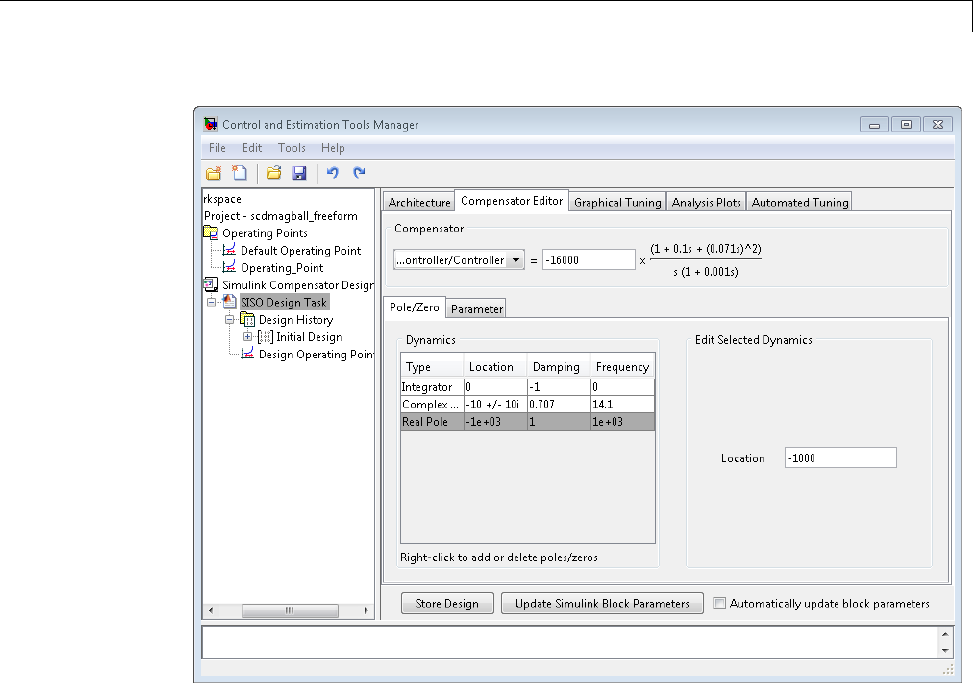Viewport: 973px width, 683px height.
Task: Click the Design Operating Point icon
Action: click(248, 354)
